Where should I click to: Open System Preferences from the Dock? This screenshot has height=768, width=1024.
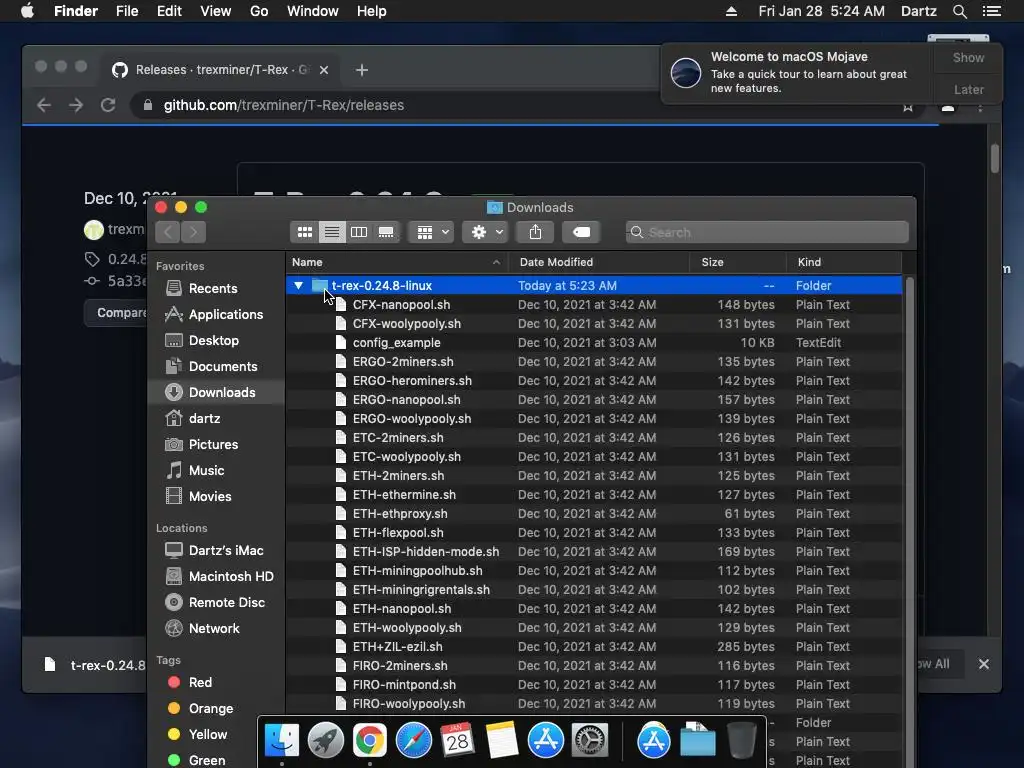[x=590, y=741]
